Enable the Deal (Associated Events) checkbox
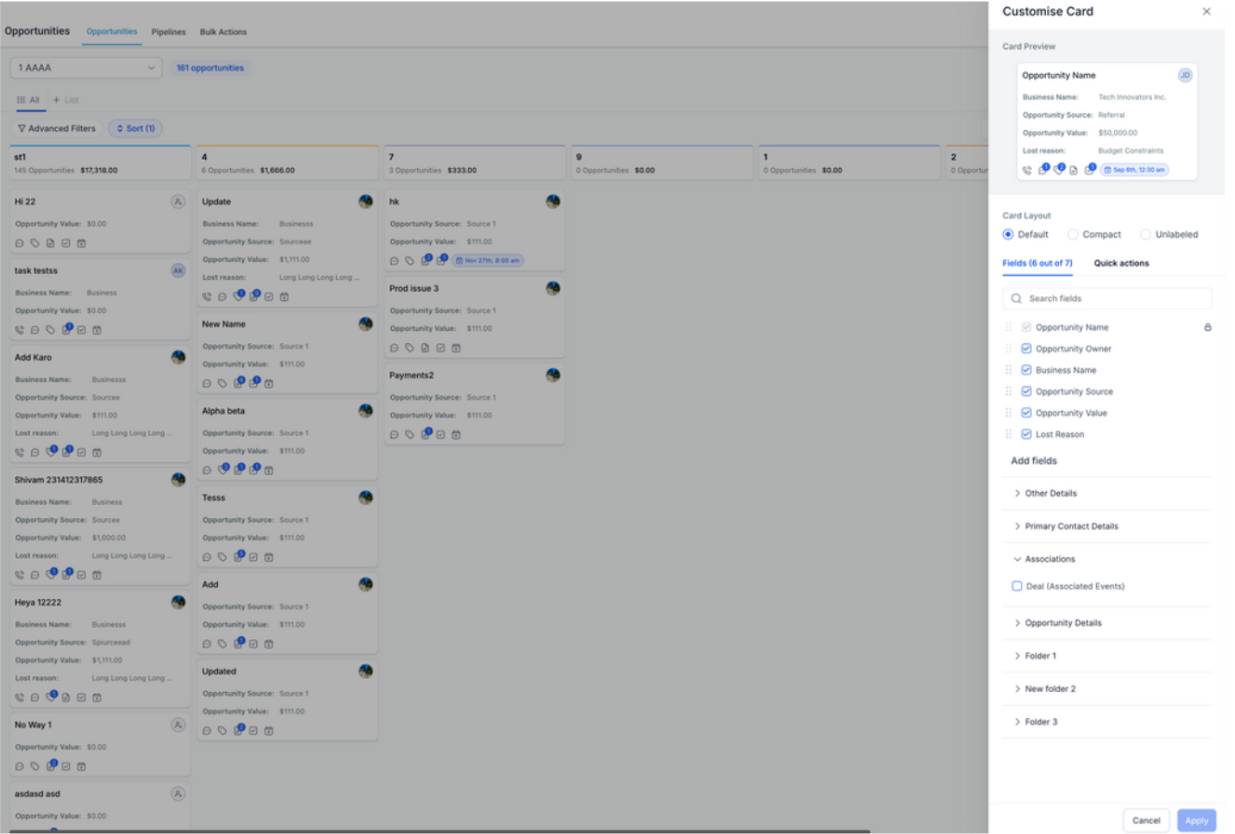 pyautogui.click(x=1017, y=586)
